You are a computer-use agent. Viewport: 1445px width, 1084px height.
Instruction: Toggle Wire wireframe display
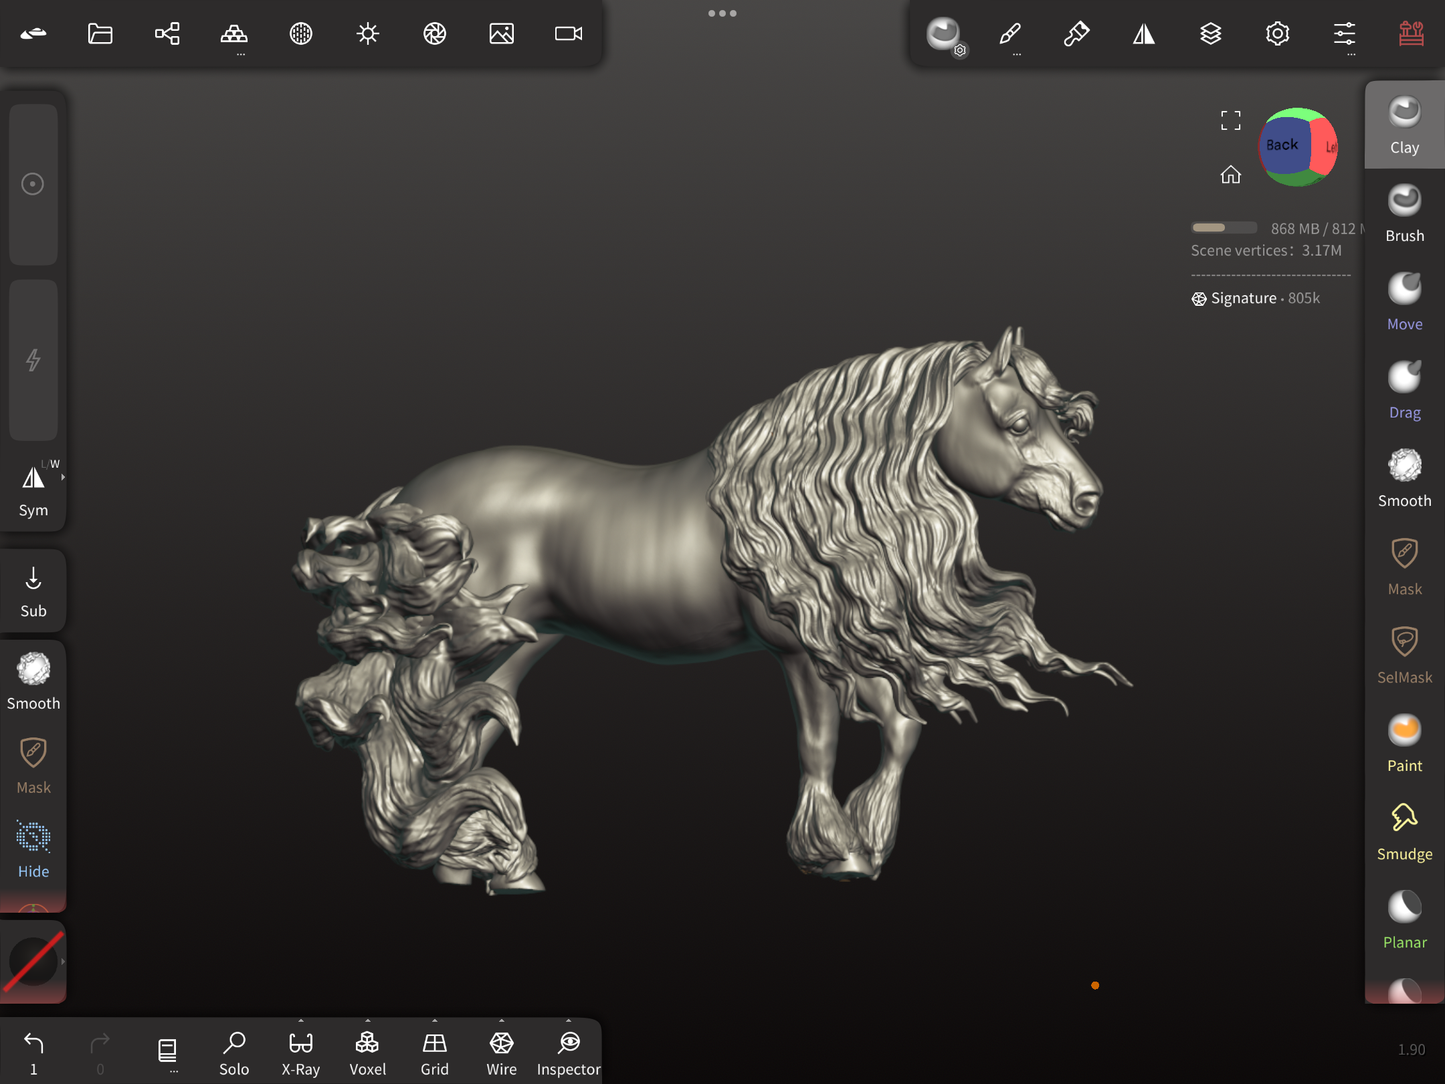pyautogui.click(x=501, y=1053)
